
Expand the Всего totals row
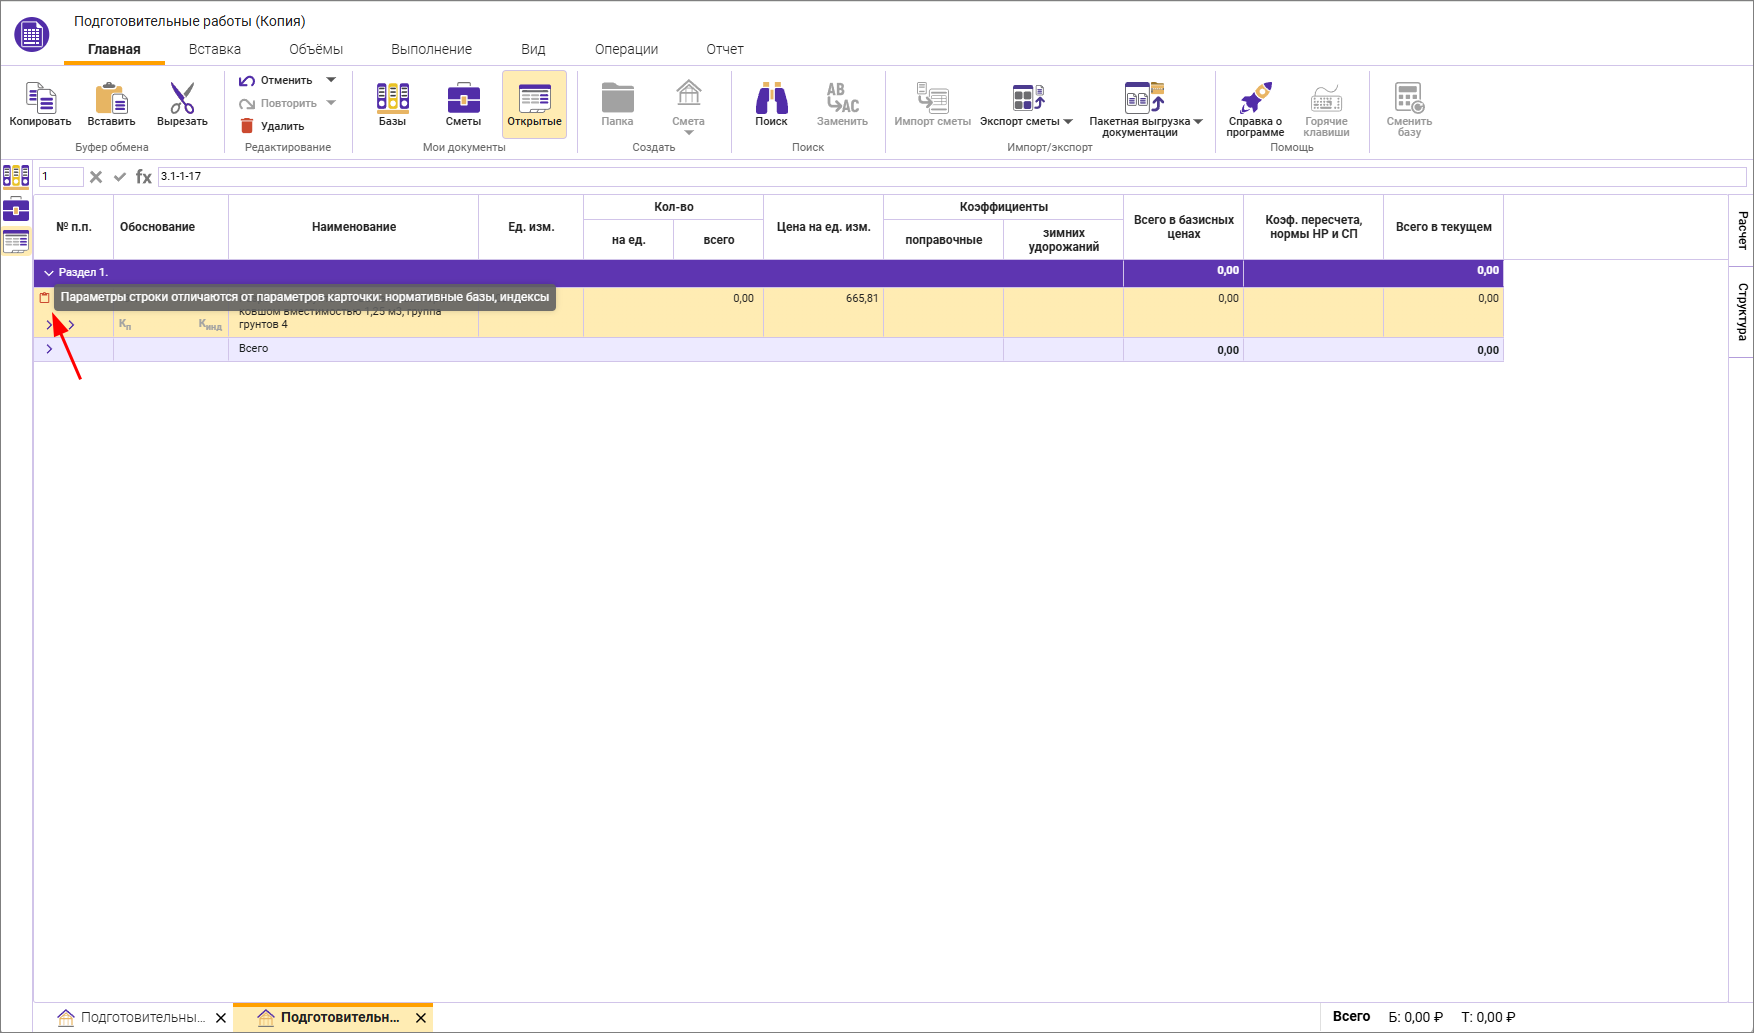pyautogui.click(x=49, y=349)
